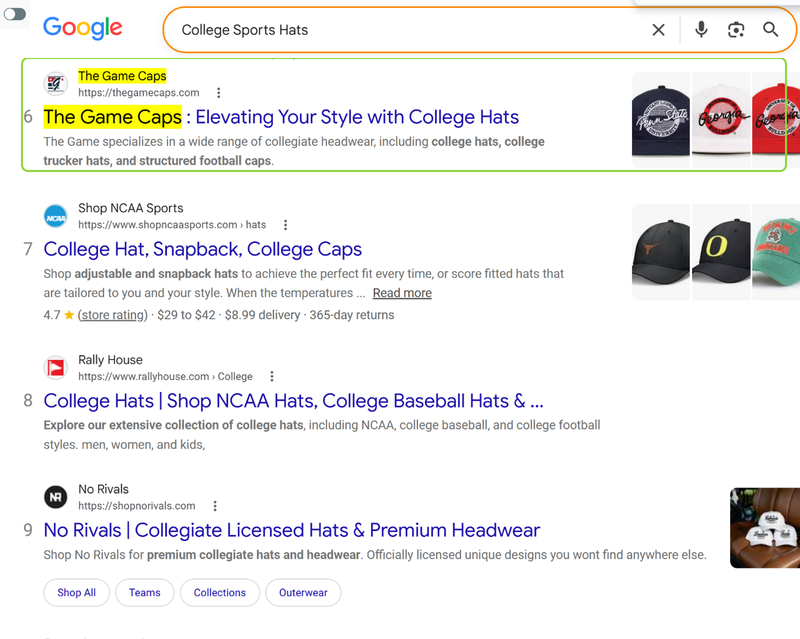
Task: Click the Rally House flag favicon
Action: point(56,368)
